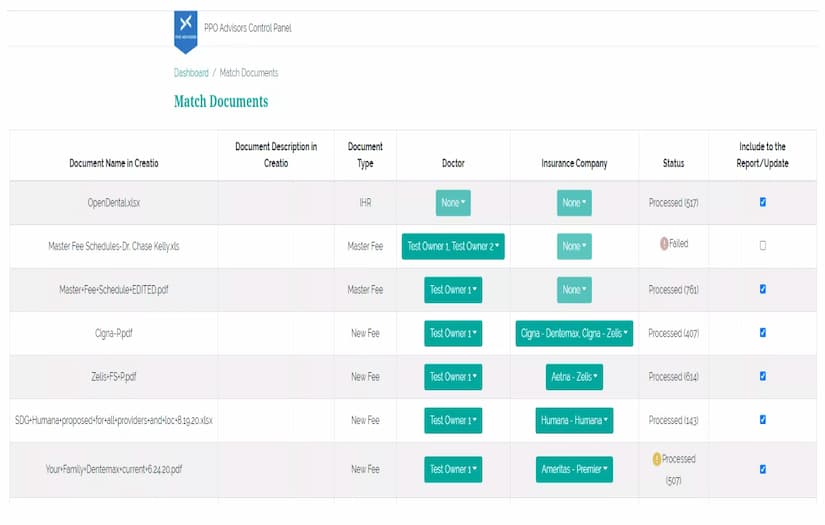Click the Document Name in Creatio column header
825x525 pixels.
pos(114,163)
